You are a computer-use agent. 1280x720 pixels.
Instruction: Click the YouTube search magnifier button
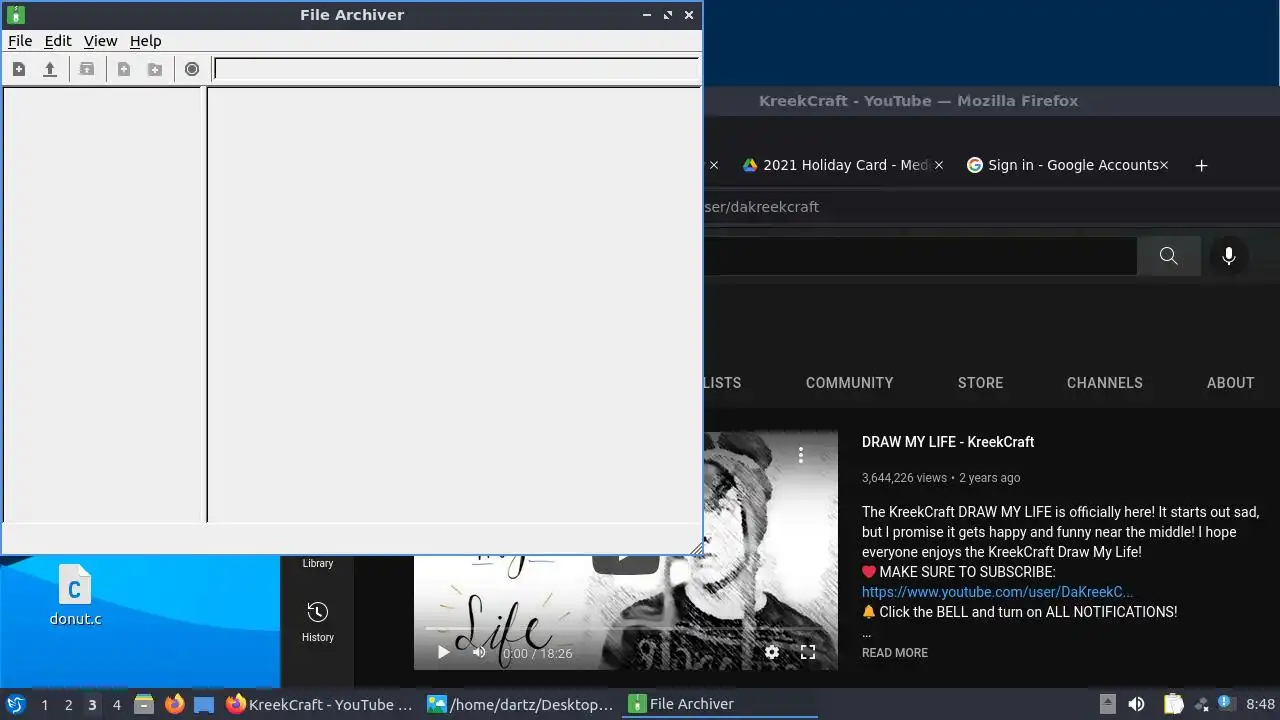1169,256
